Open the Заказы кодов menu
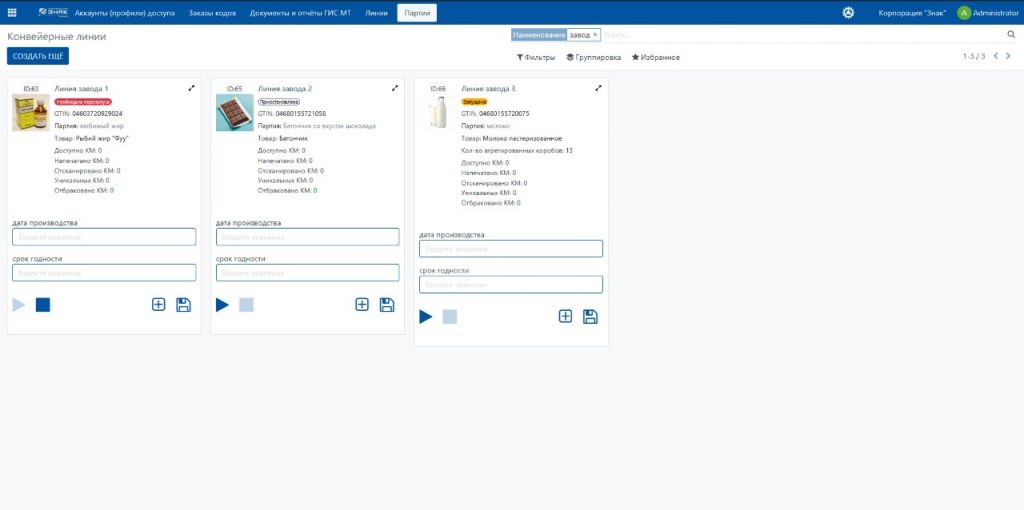Screen dimensions: 1024x510 point(213,13)
